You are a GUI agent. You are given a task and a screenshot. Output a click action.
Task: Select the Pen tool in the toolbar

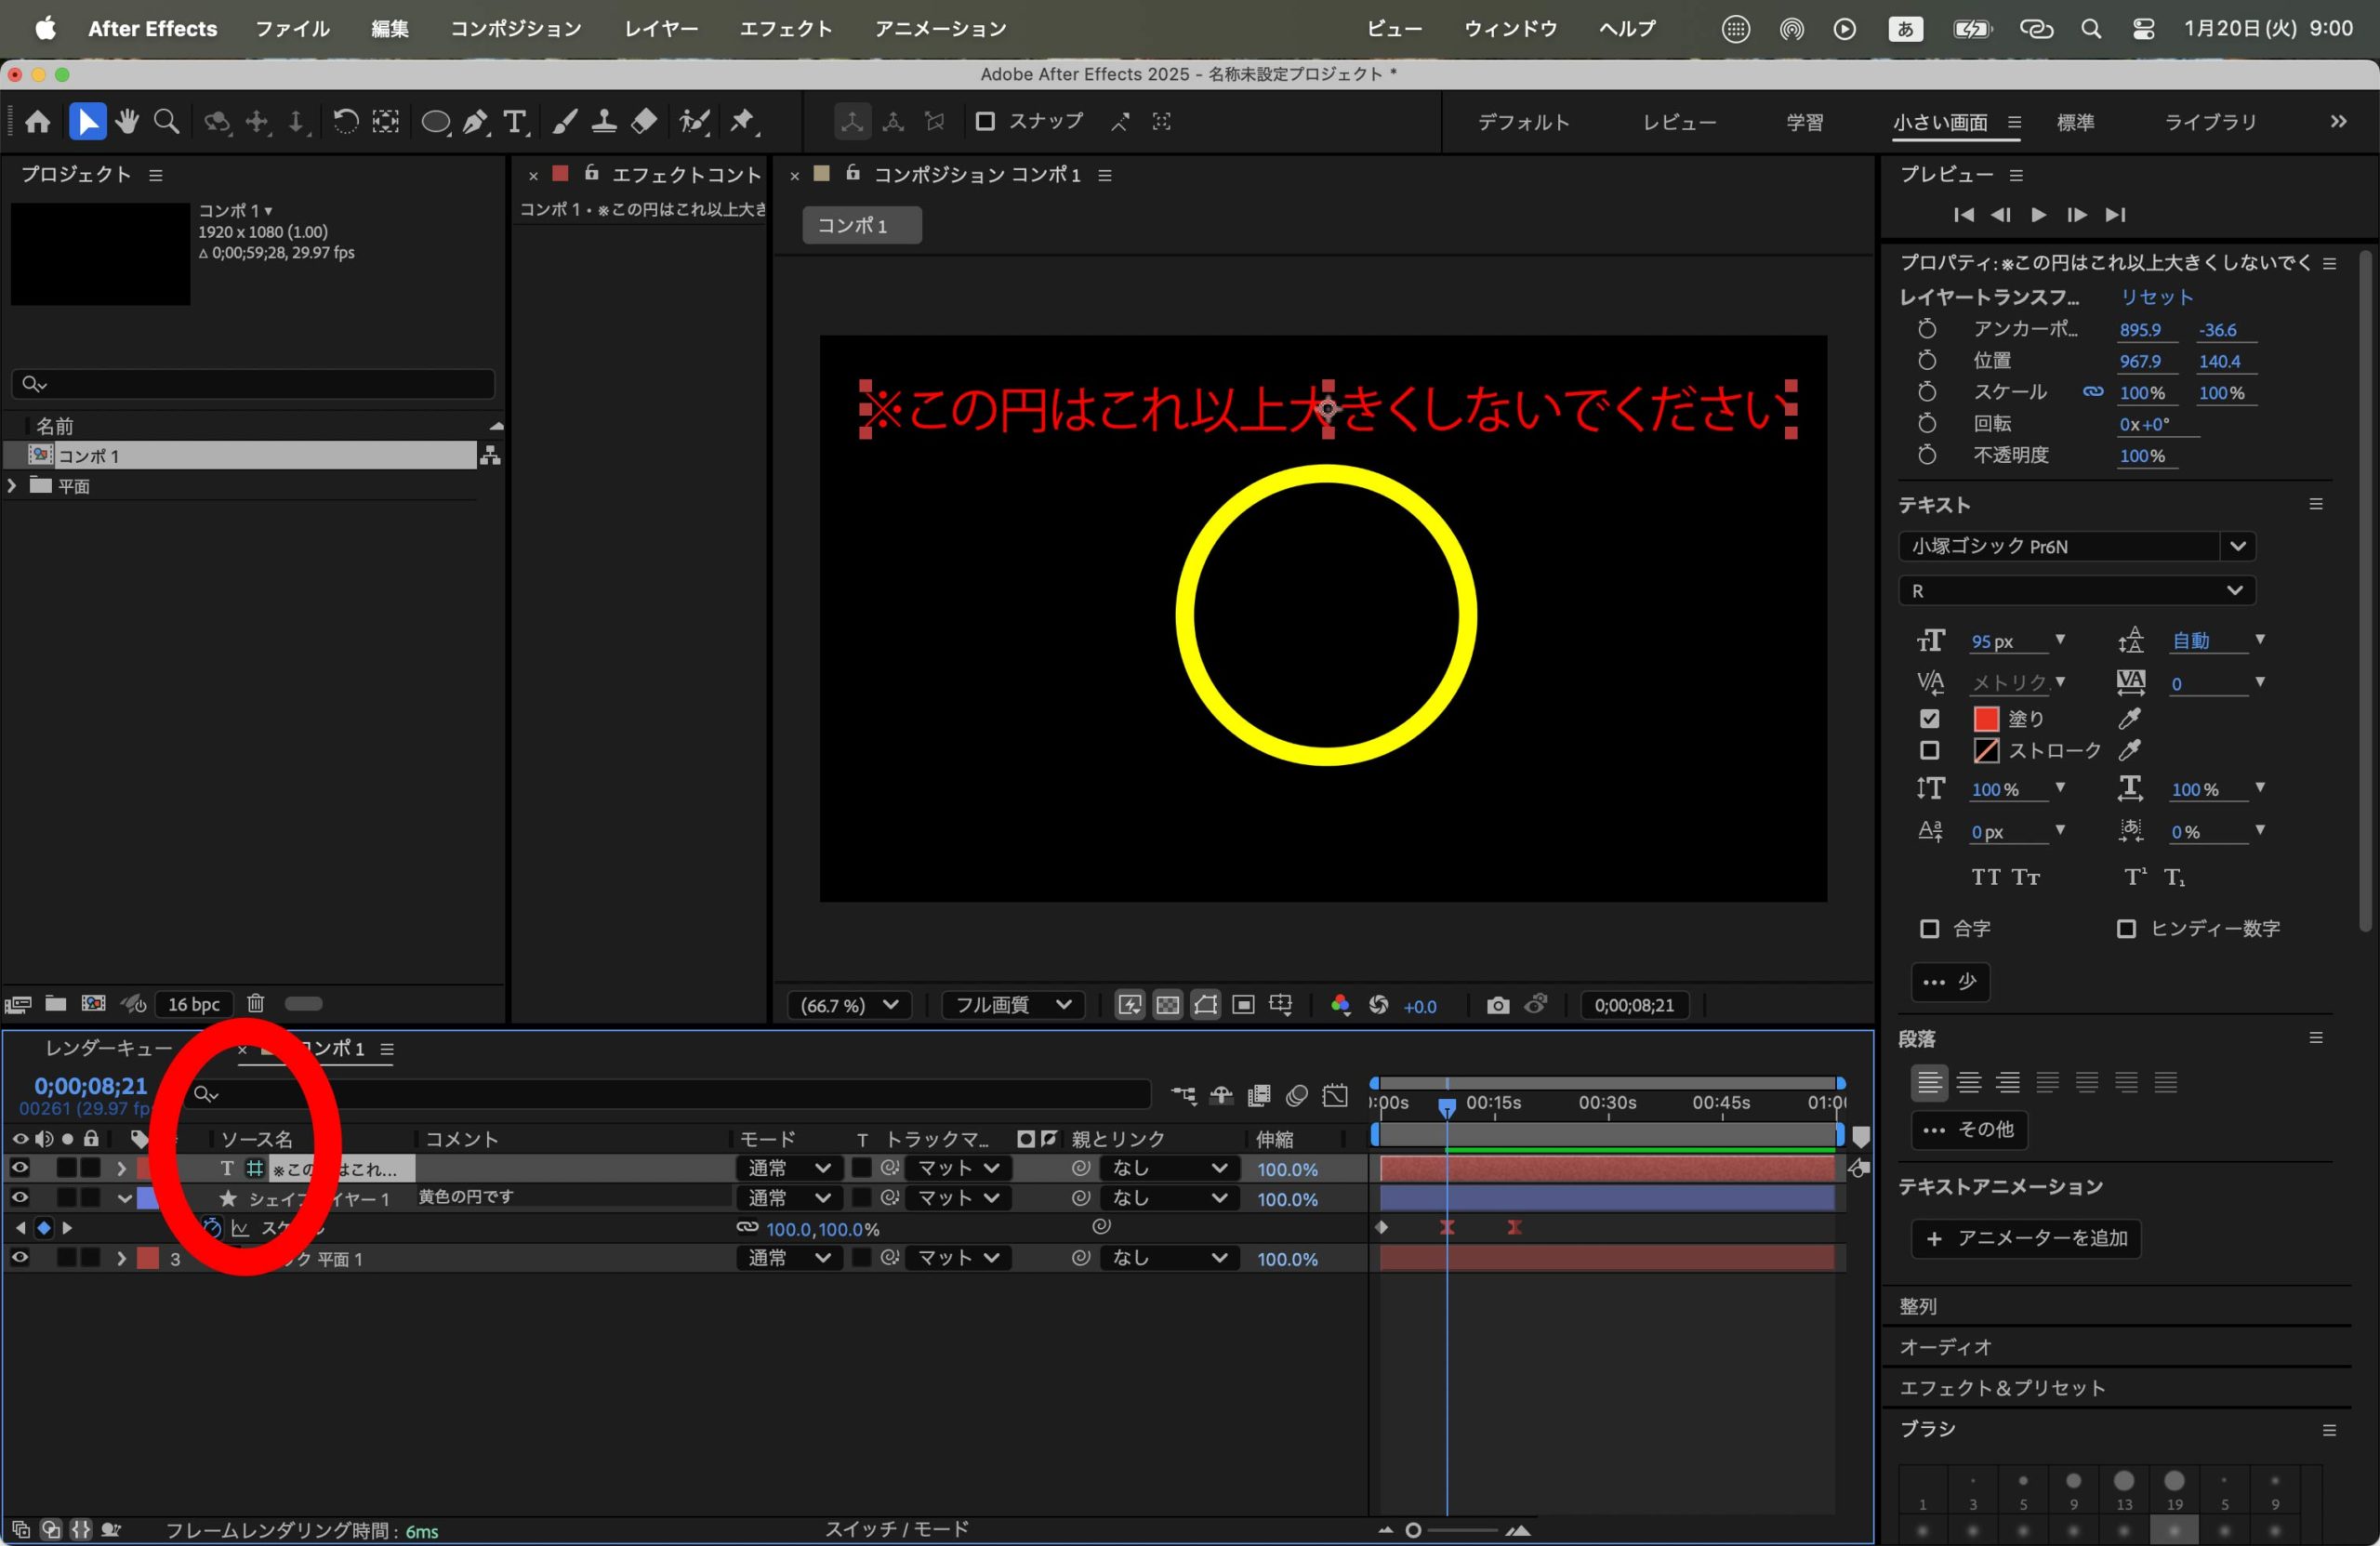click(x=476, y=122)
